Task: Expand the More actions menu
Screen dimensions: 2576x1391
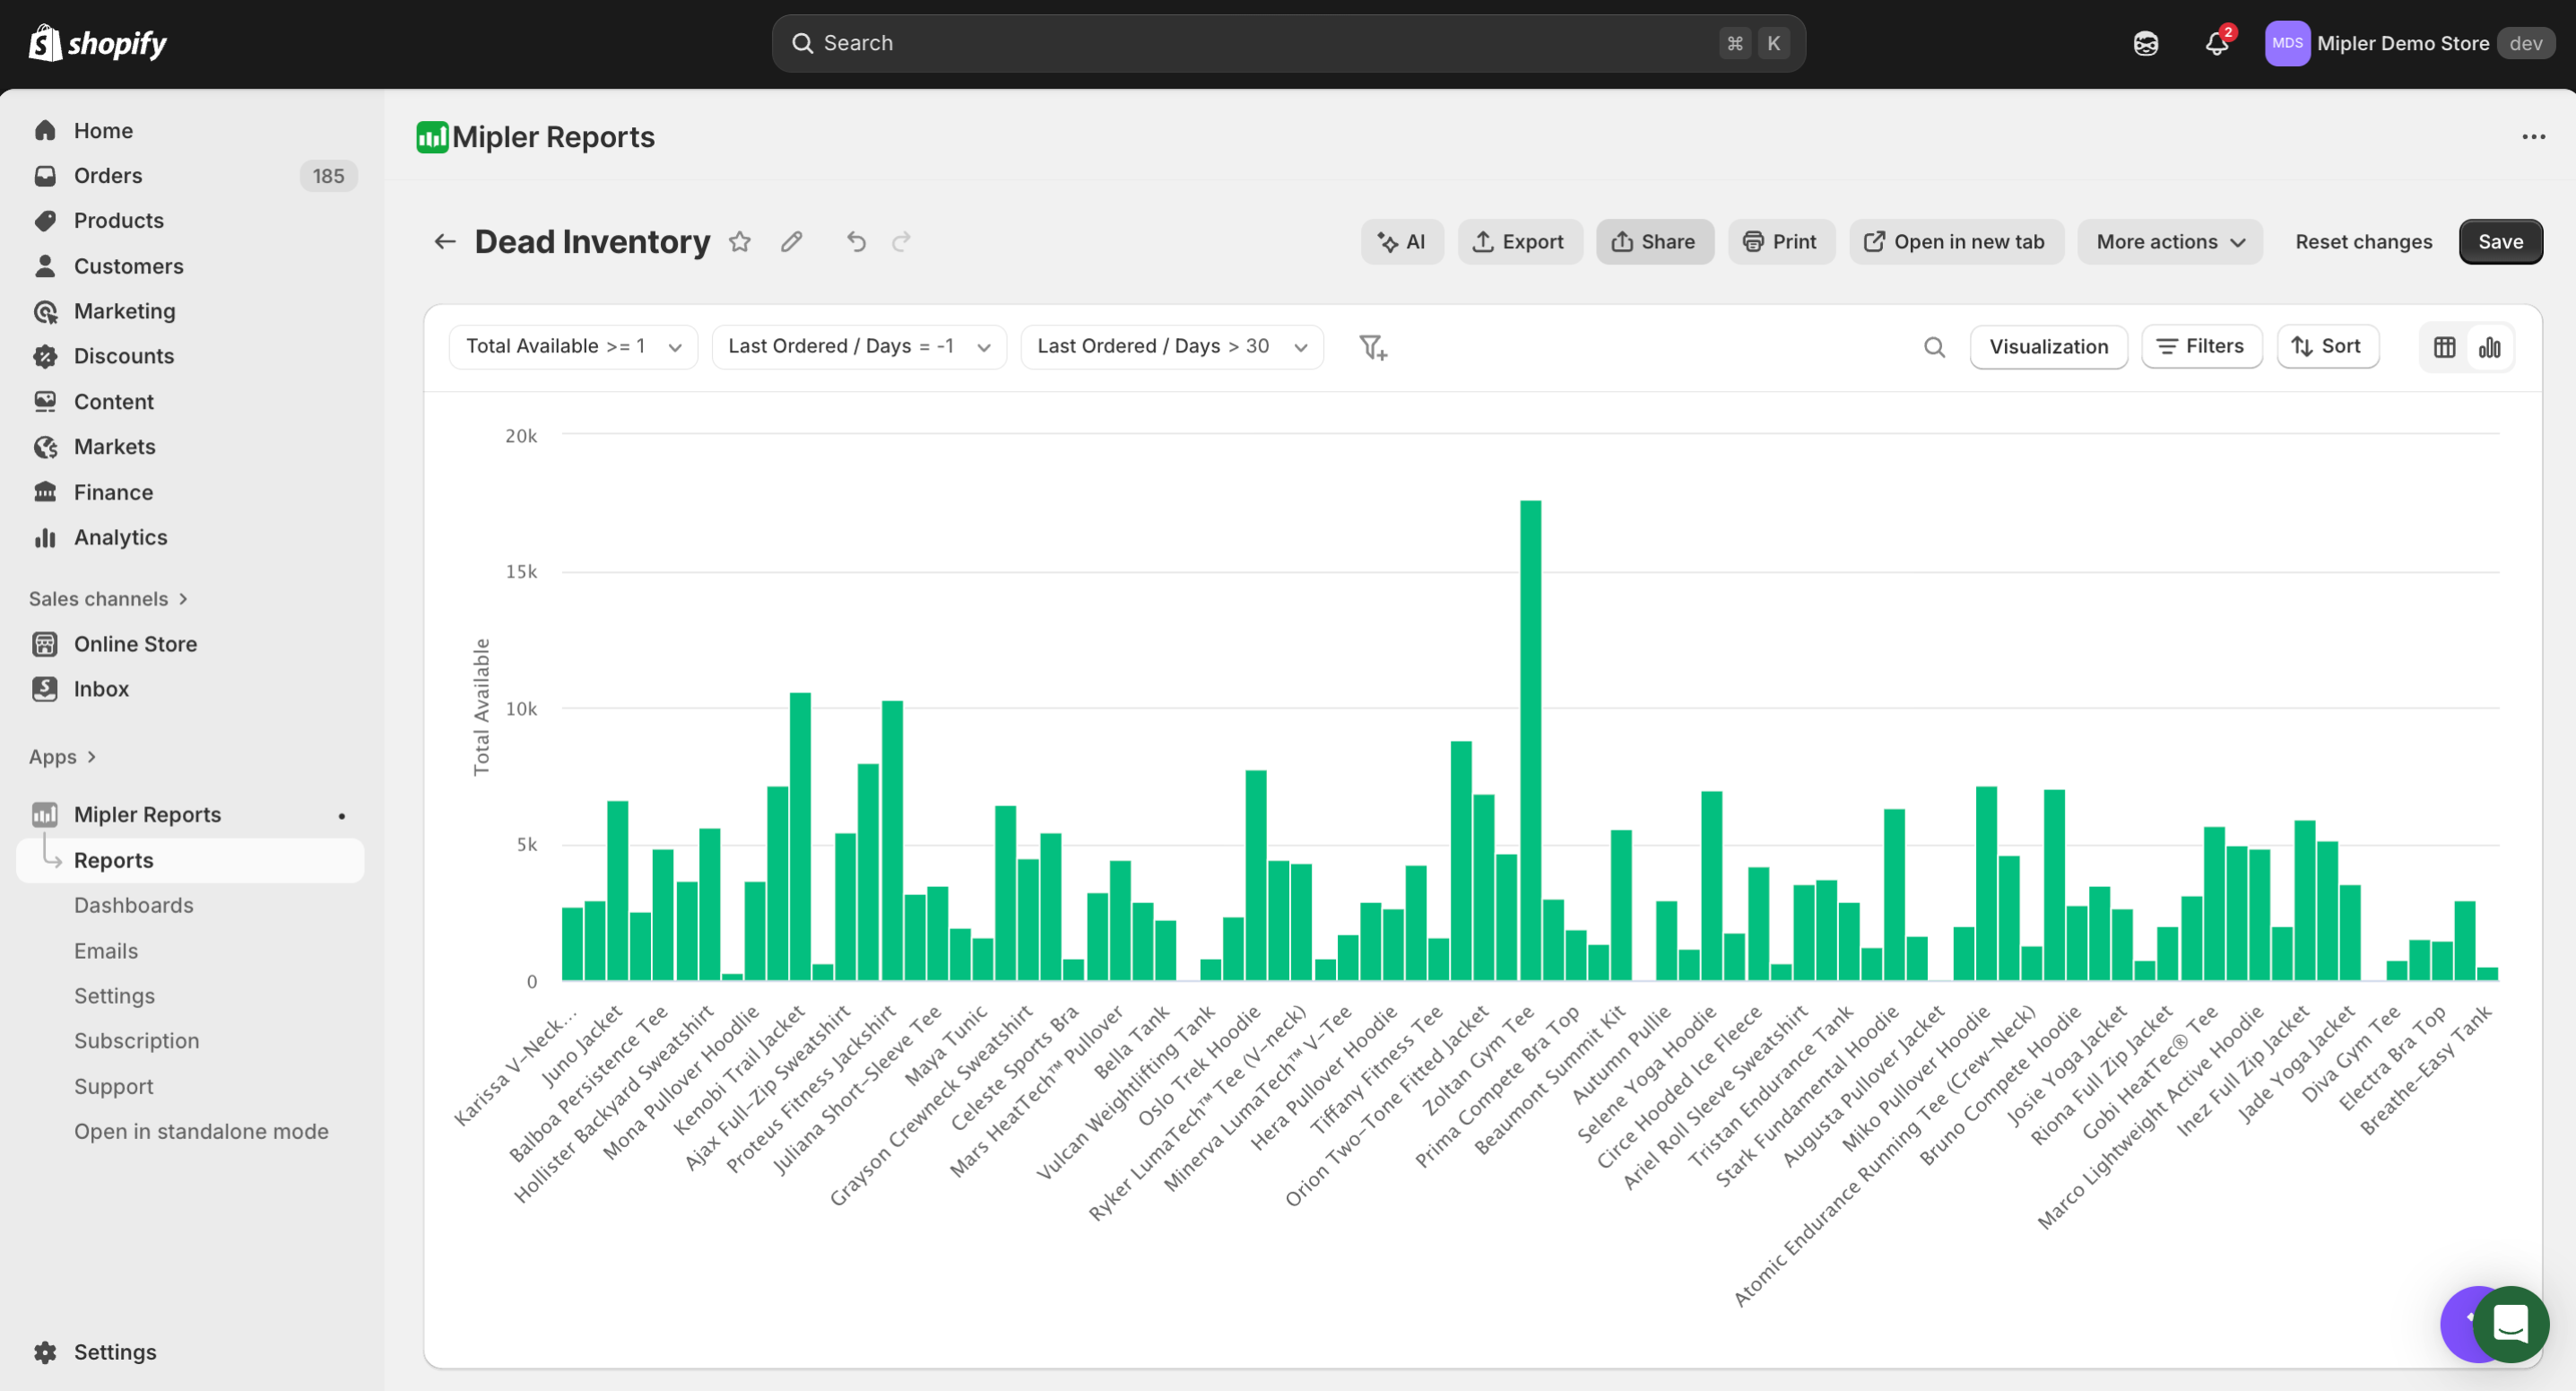Action: pyautogui.click(x=2169, y=241)
